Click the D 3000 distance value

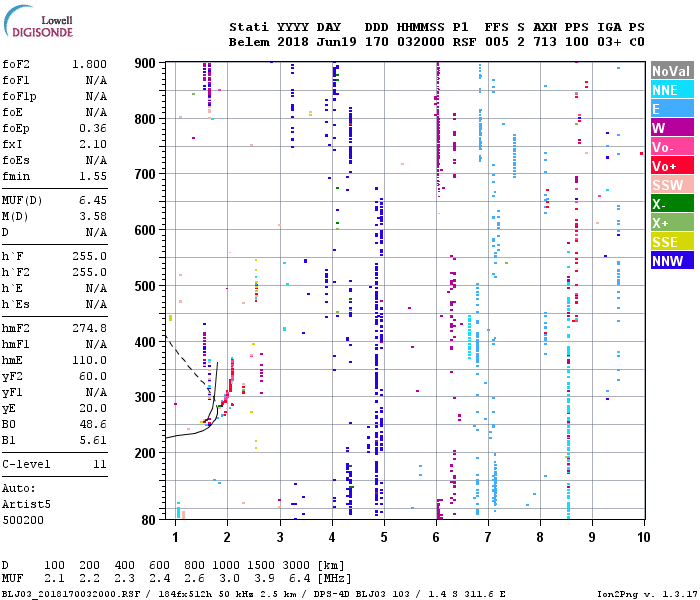pyautogui.click(x=296, y=565)
